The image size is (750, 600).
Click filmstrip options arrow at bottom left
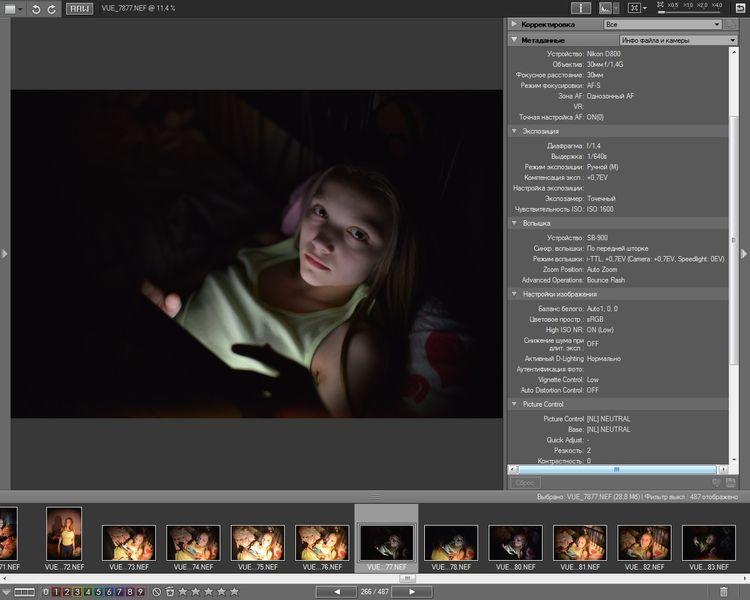point(6,592)
